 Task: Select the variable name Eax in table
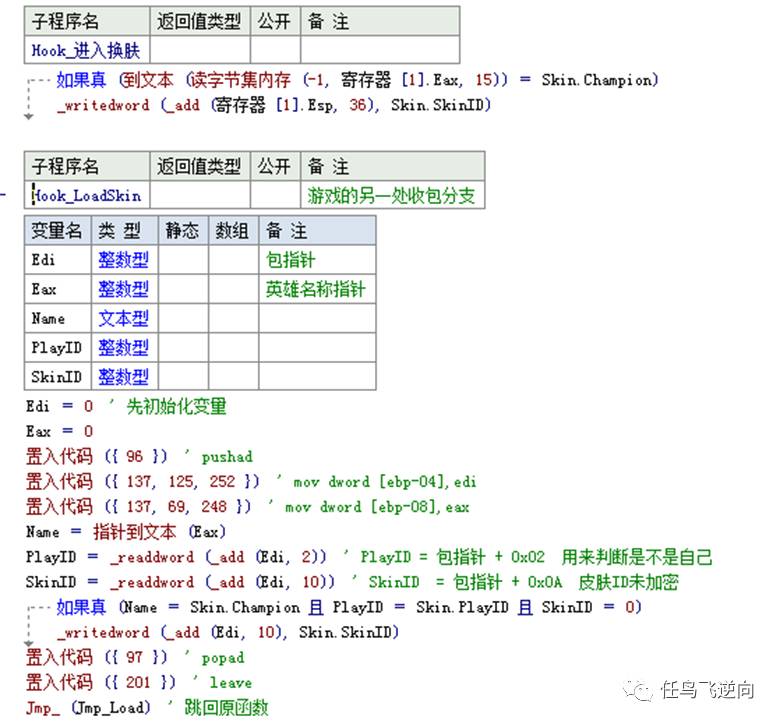(x=44, y=289)
